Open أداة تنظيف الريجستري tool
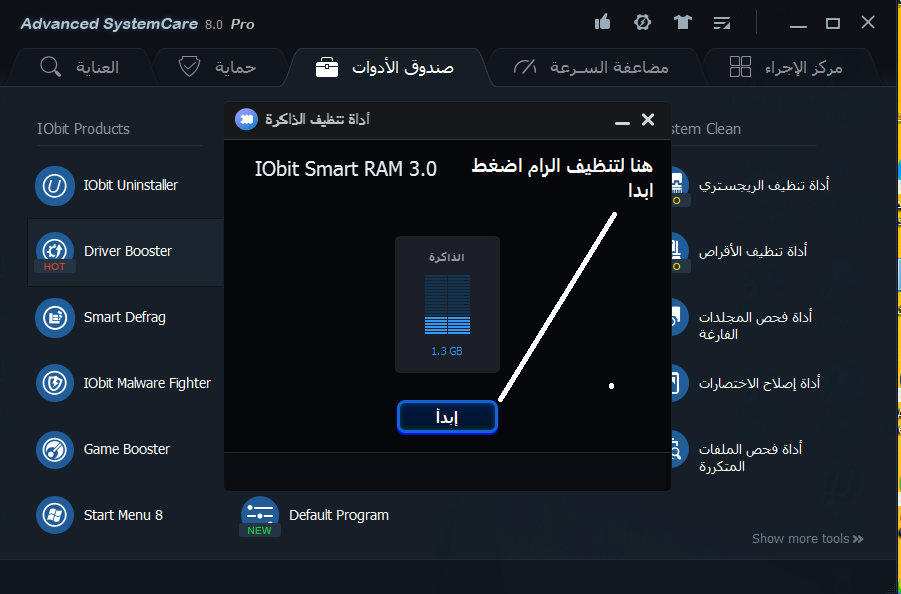This screenshot has width=901, height=594. click(764, 186)
